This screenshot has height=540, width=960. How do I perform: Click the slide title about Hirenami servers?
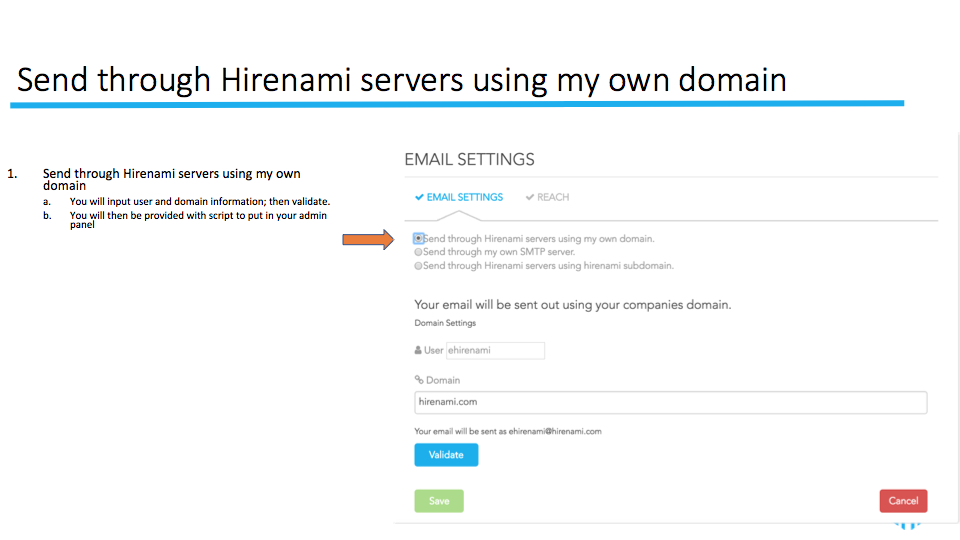point(402,80)
